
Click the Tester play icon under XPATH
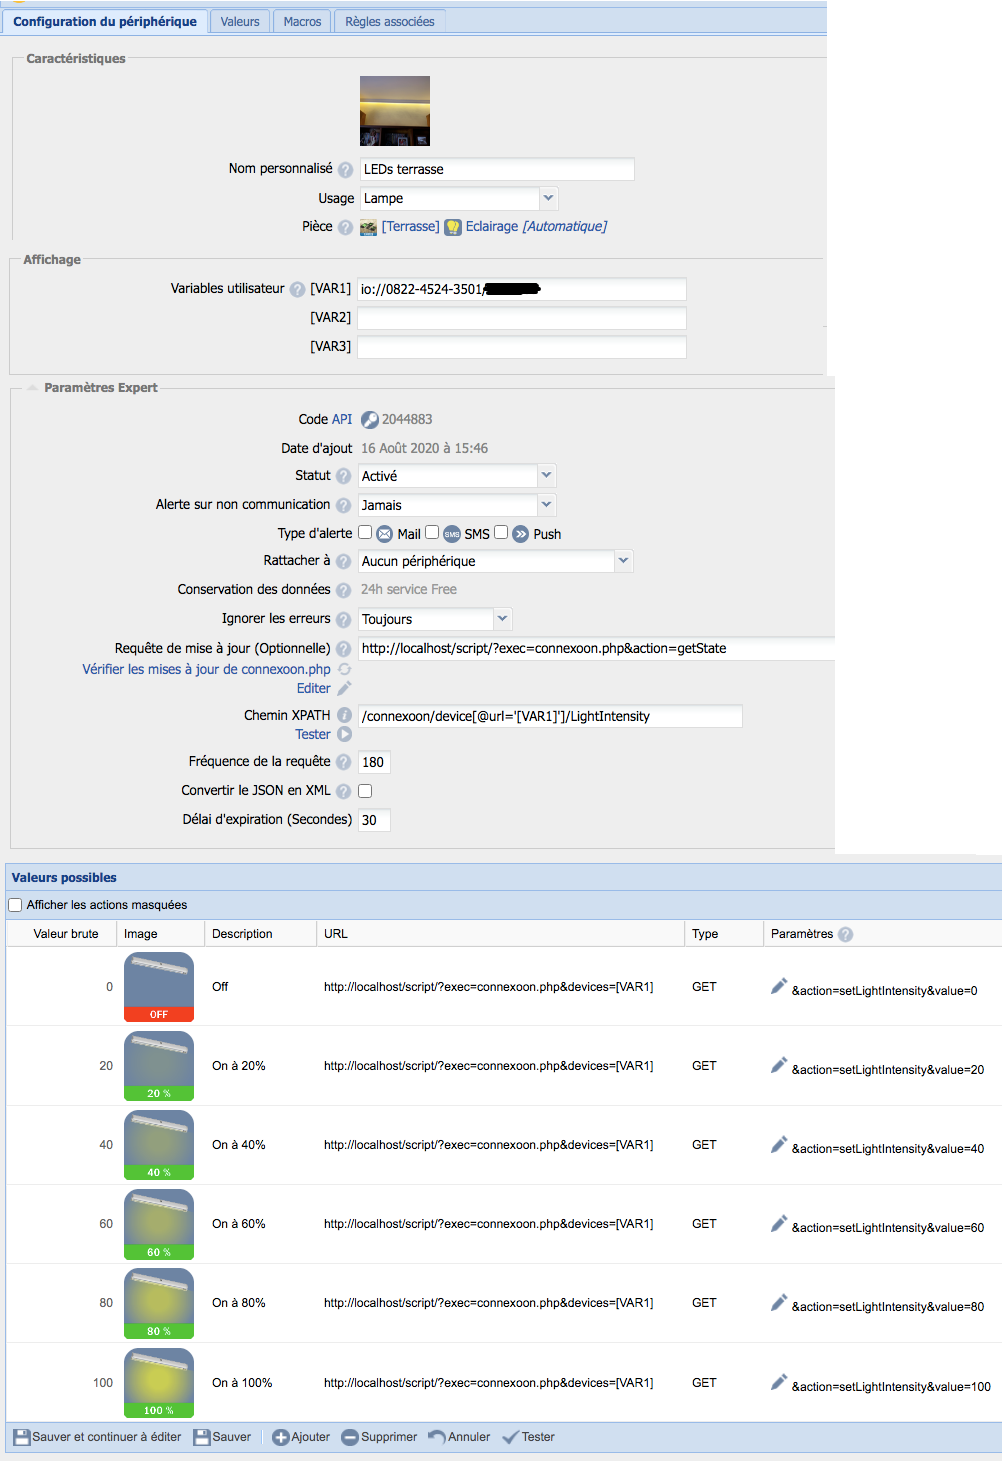(344, 735)
